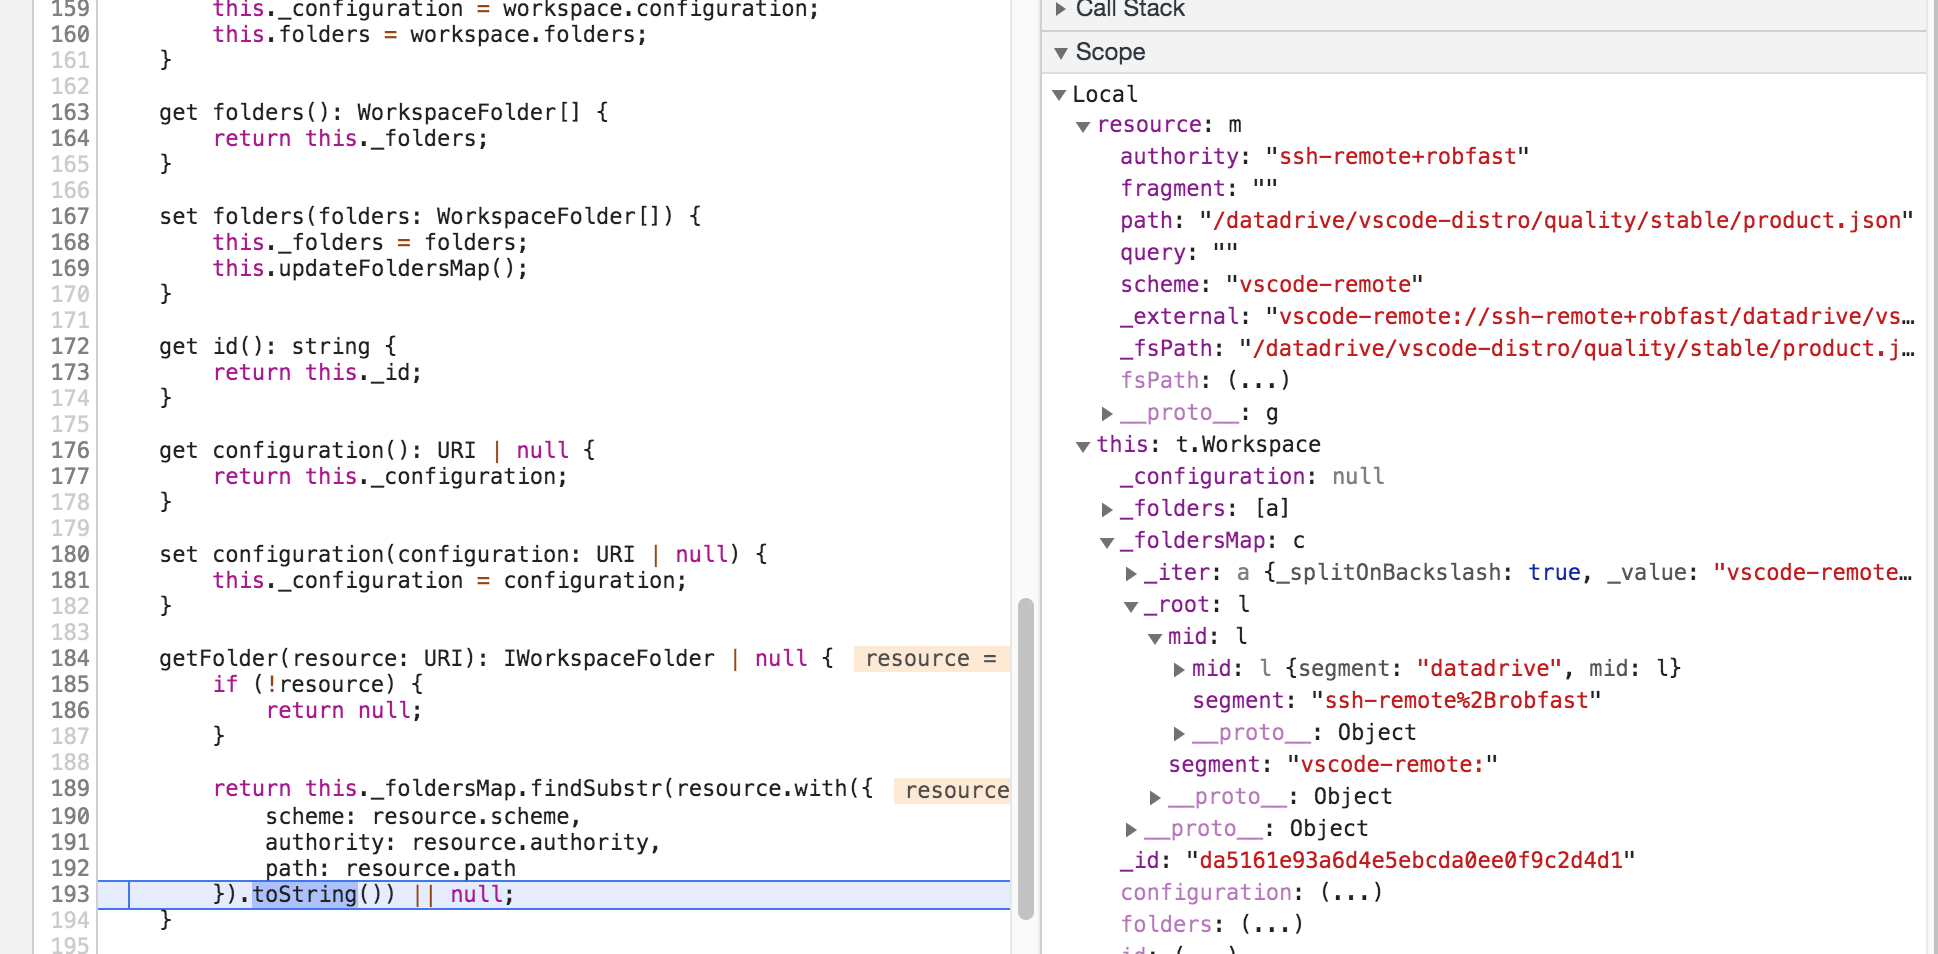Screen dimensions: 1938x954
Task: Expand the nested mid object
Action: [x=1179, y=668]
